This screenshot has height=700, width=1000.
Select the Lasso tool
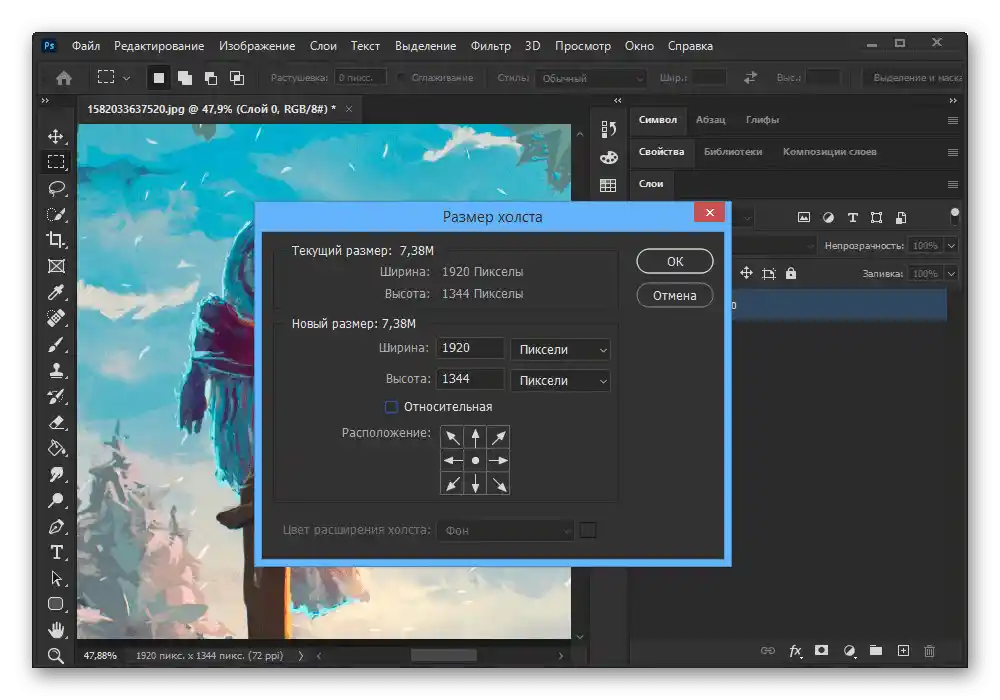[x=56, y=188]
